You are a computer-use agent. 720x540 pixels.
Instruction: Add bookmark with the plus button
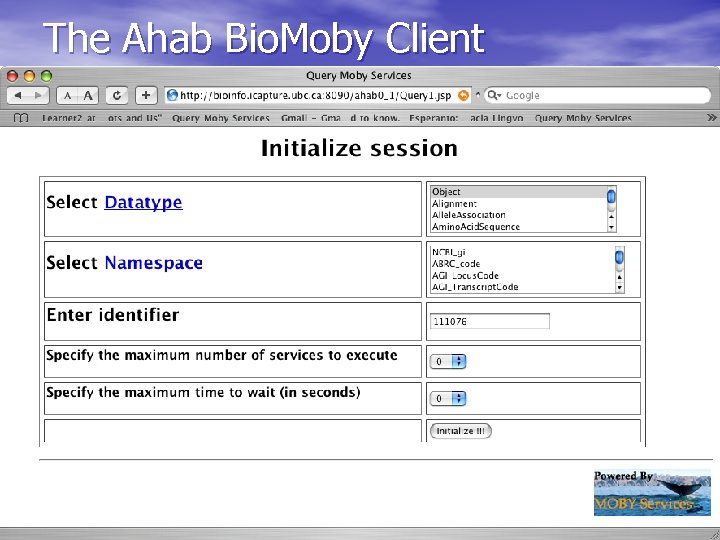point(146,96)
